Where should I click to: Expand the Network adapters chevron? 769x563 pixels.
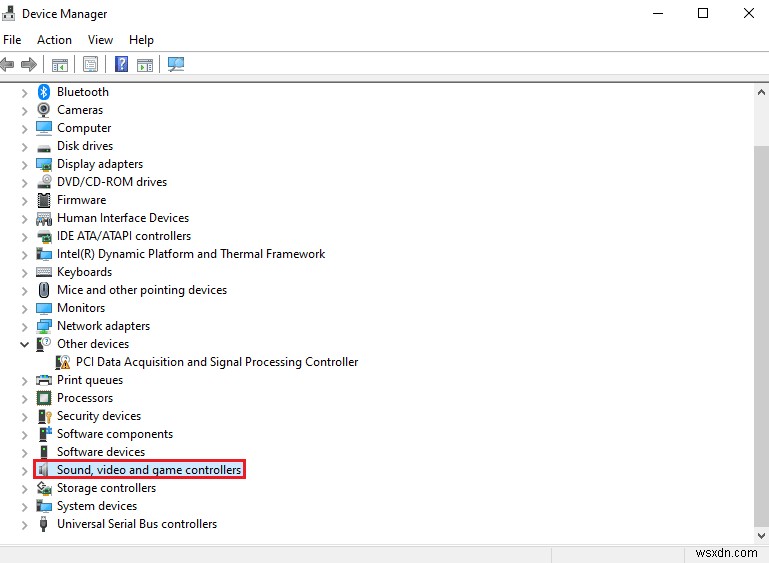24,327
